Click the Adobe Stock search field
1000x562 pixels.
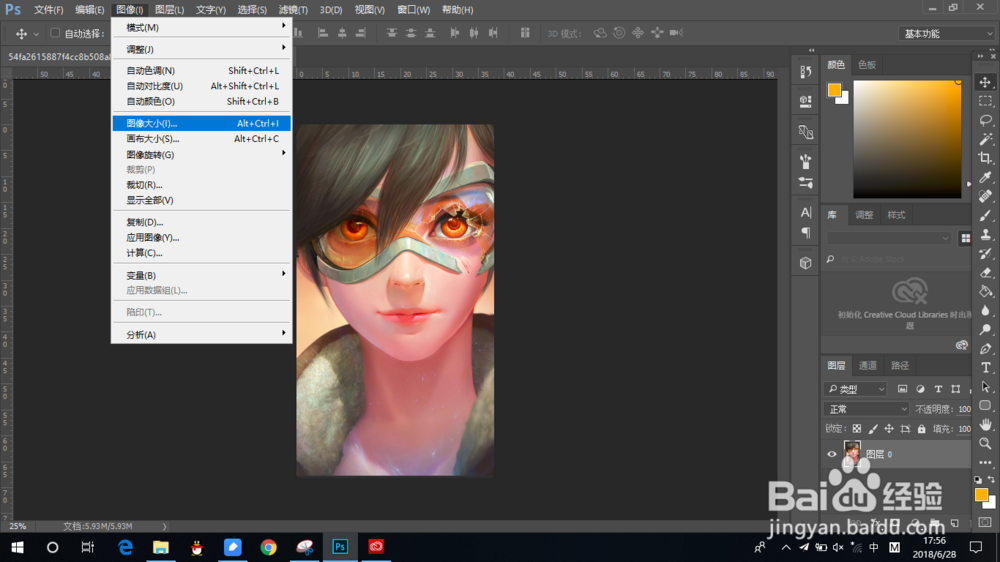tap(895, 259)
